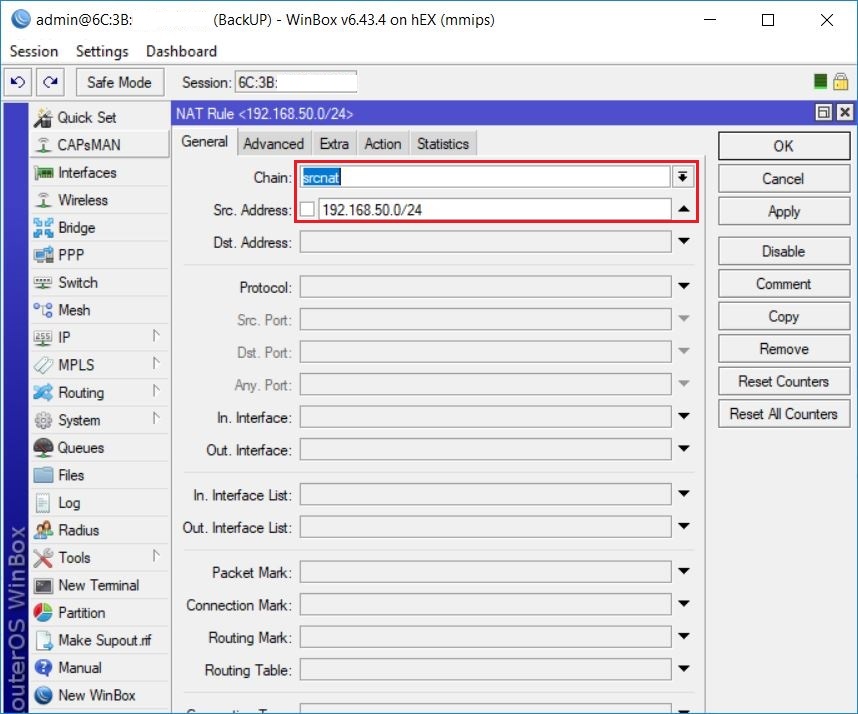Click the Reset Counters button
This screenshot has width=858, height=714.
coord(784,381)
